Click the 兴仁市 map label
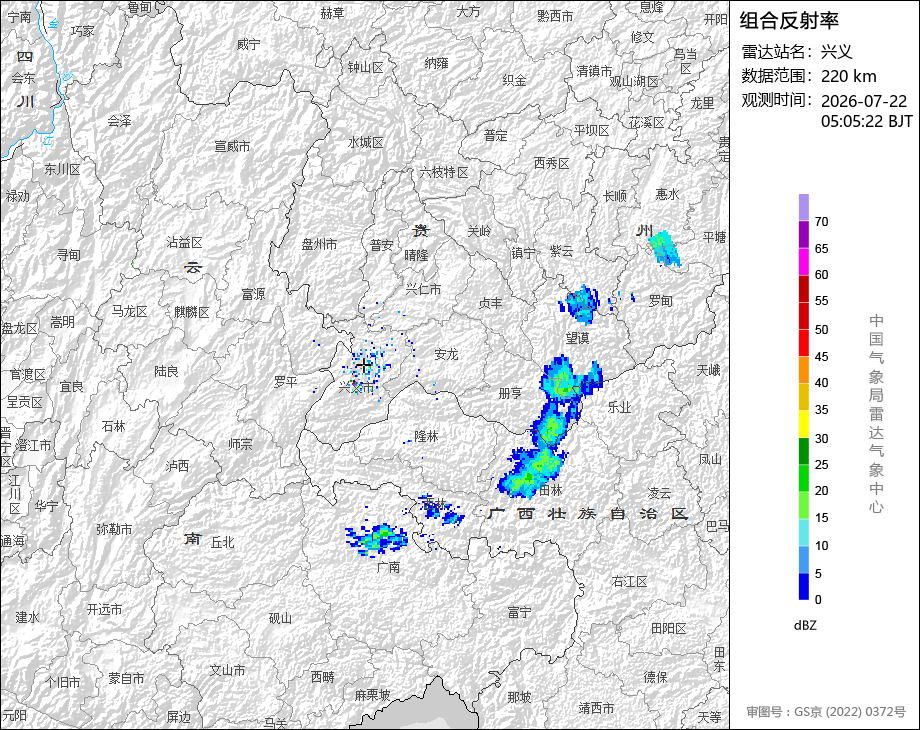 [x=423, y=289]
